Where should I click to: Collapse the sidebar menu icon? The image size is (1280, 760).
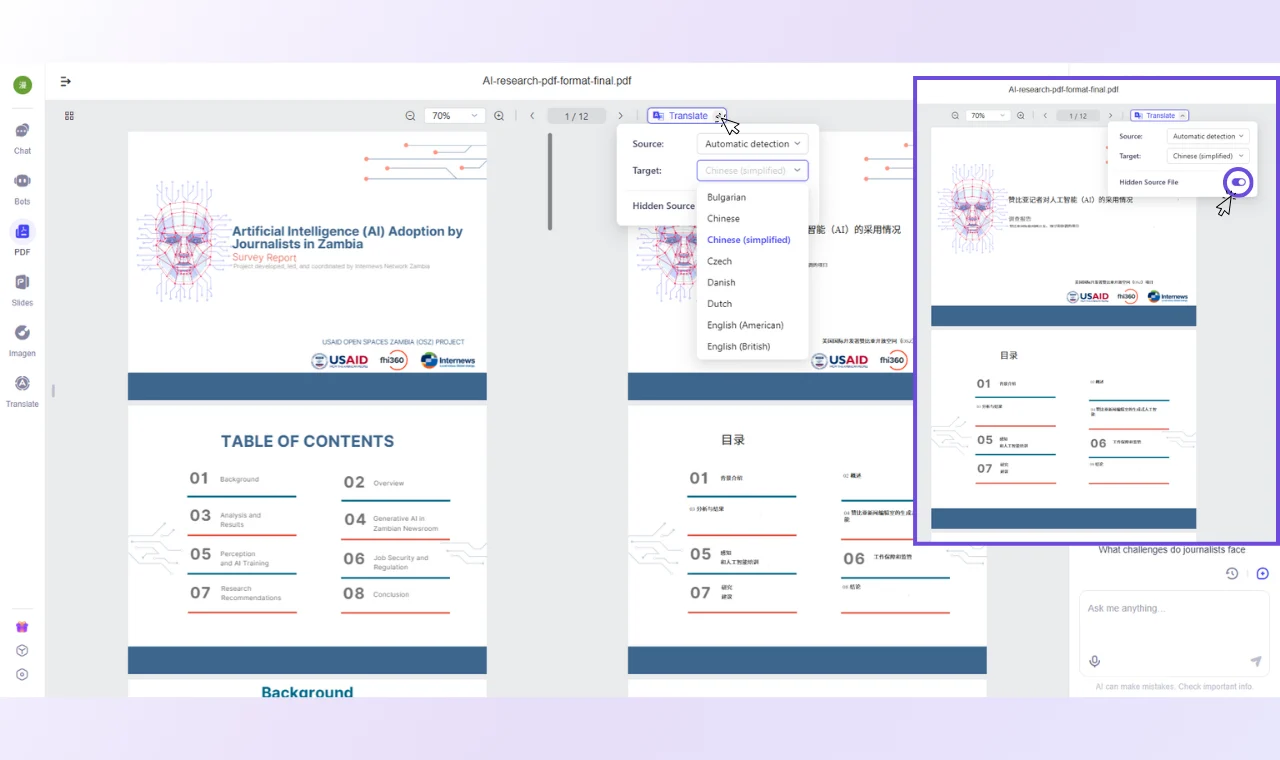coord(66,81)
